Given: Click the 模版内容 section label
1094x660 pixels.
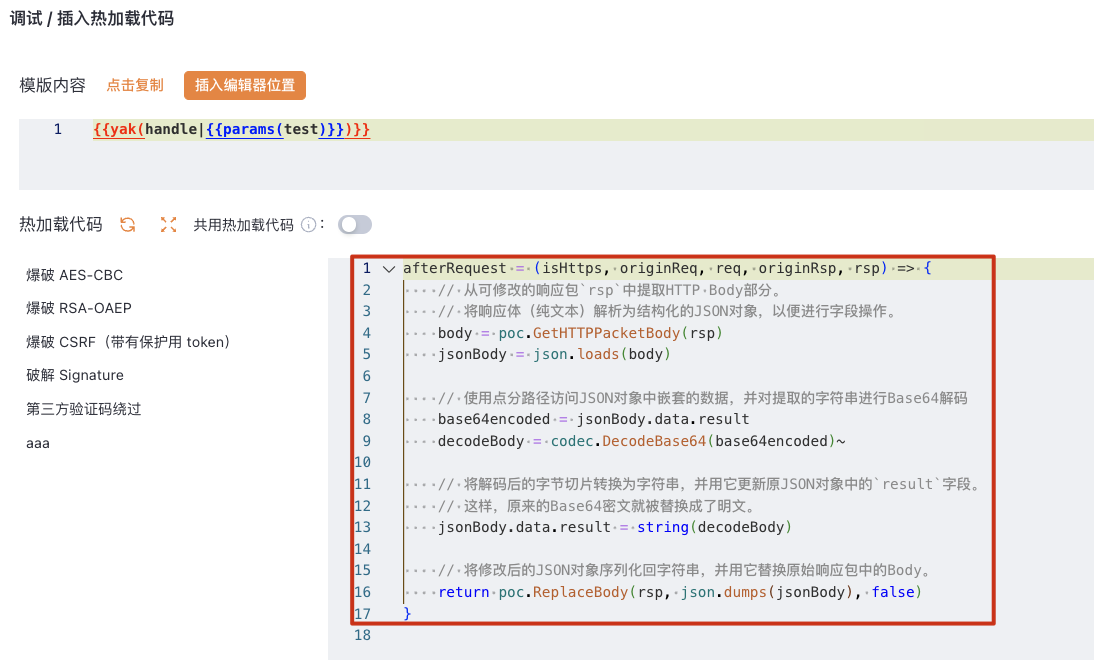Looking at the screenshot, I should point(52,85).
